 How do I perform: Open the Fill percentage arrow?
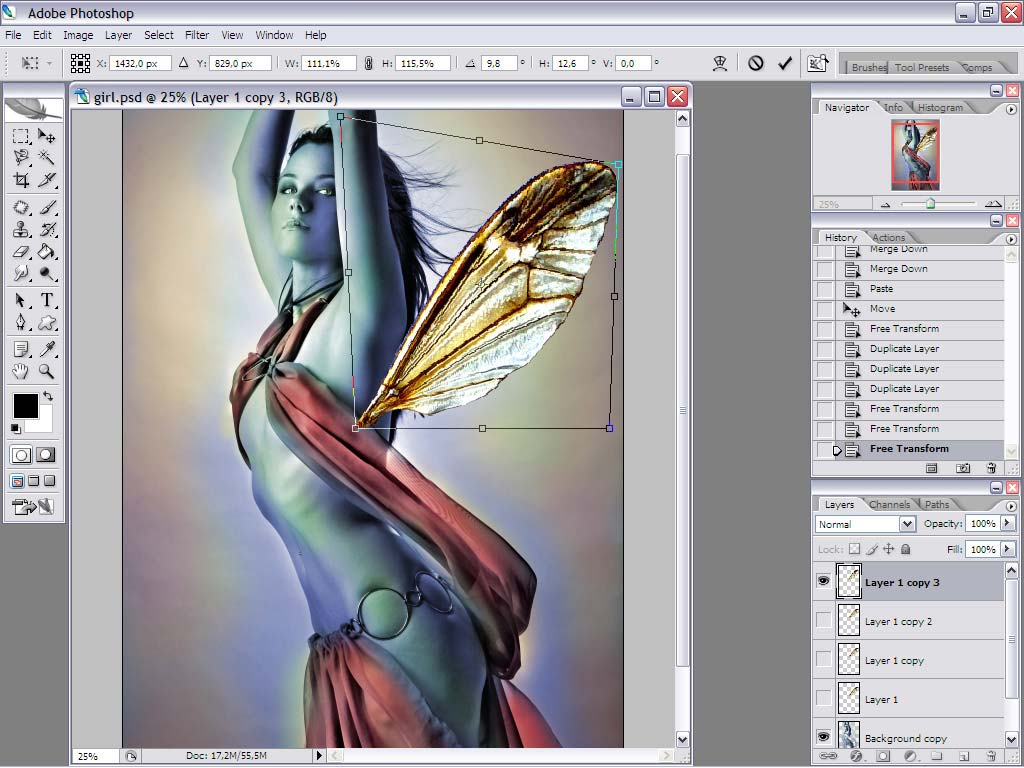tap(1008, 549)
